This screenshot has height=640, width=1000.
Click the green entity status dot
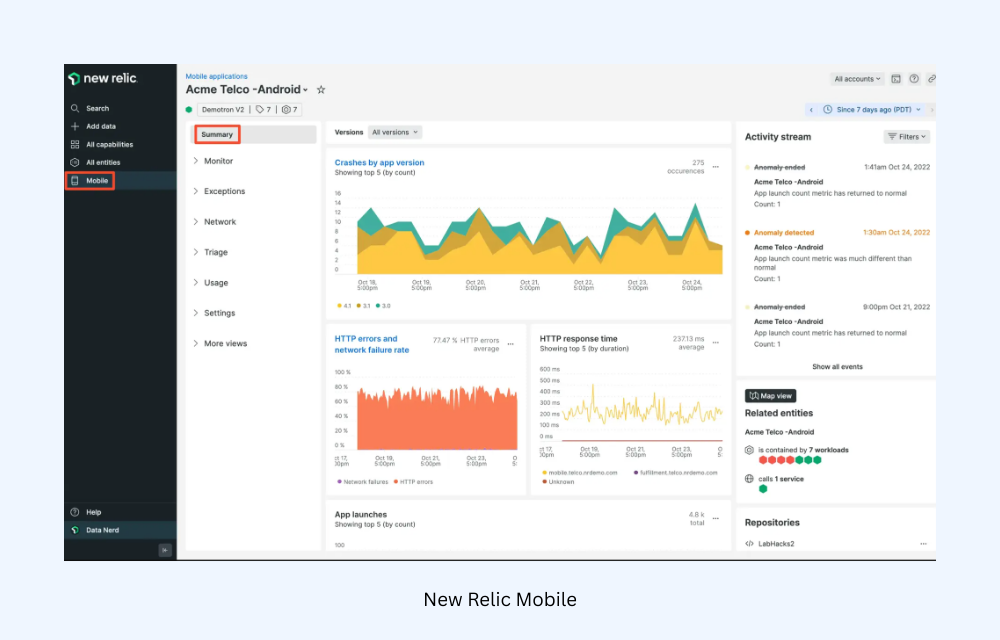click(189, 110)
